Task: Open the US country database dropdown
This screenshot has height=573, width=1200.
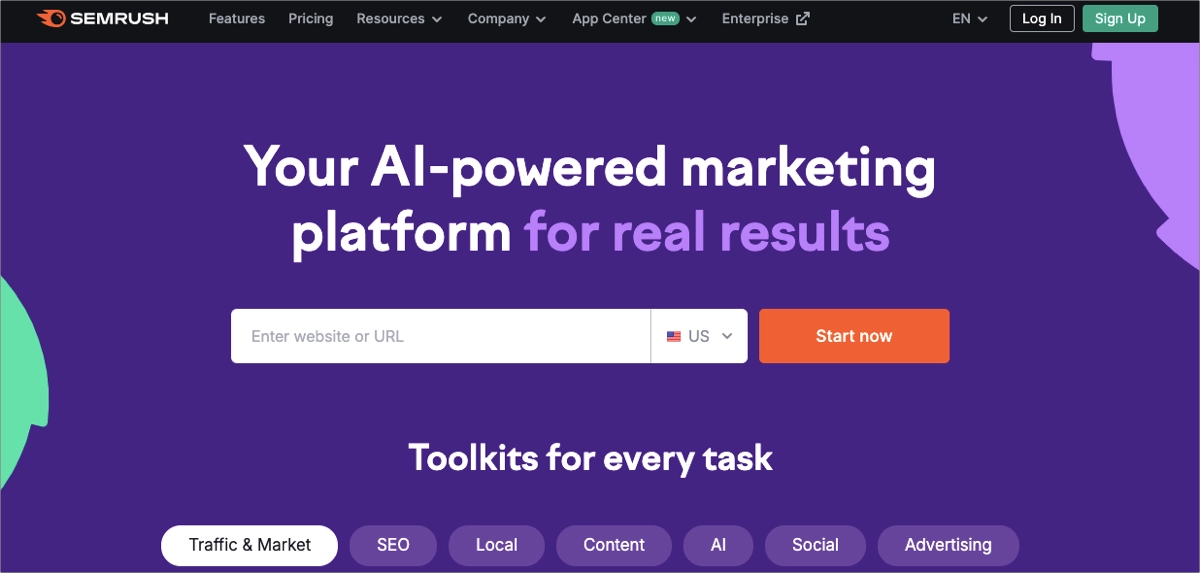Action: 699,336
